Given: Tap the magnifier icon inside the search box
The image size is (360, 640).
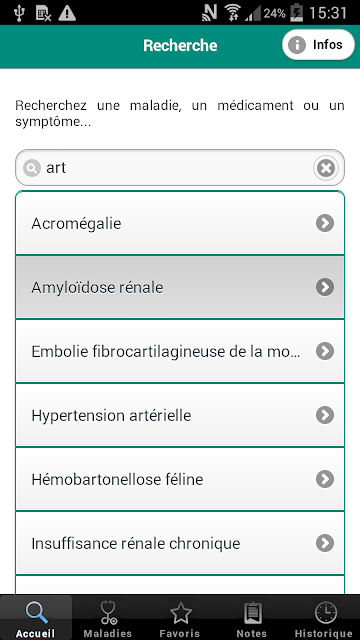Looking at the screenshot, I should pos(32,168).
